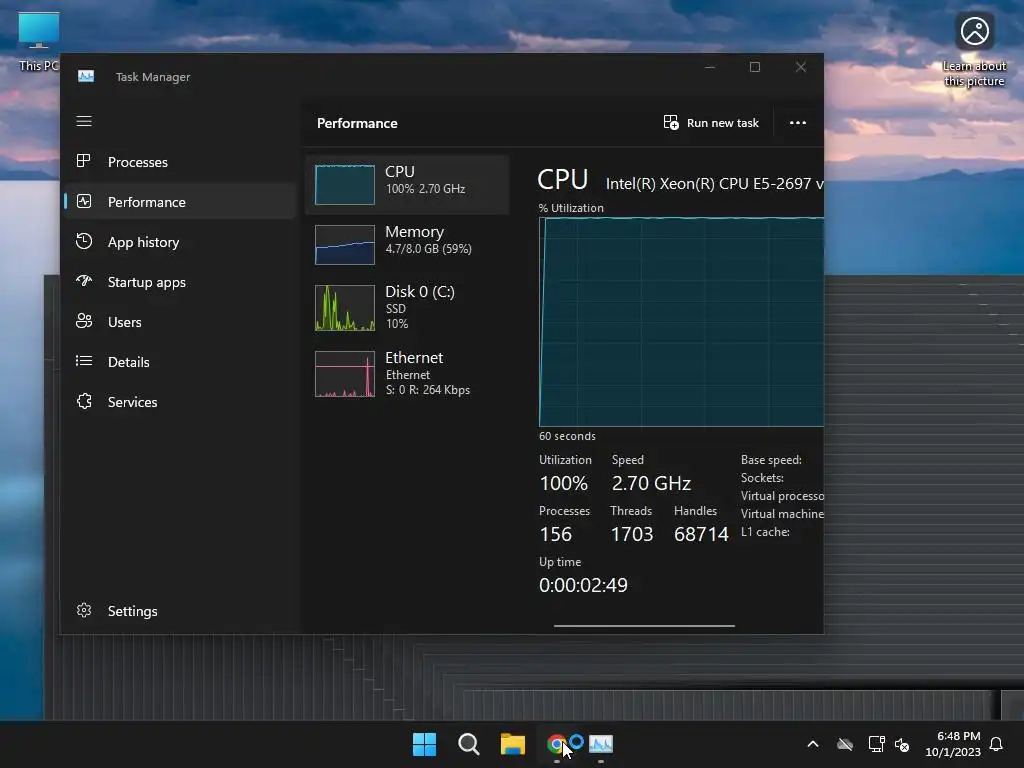Click the Up time value 0:00:02:49
This screenshot has width=1024, height=768.
(x=583, y=585)
